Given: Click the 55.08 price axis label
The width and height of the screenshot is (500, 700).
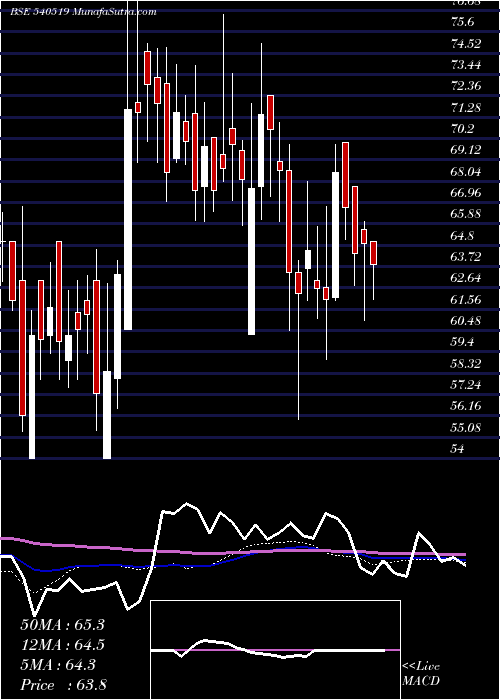Looking at the screenshot, I should pos(466,427).
